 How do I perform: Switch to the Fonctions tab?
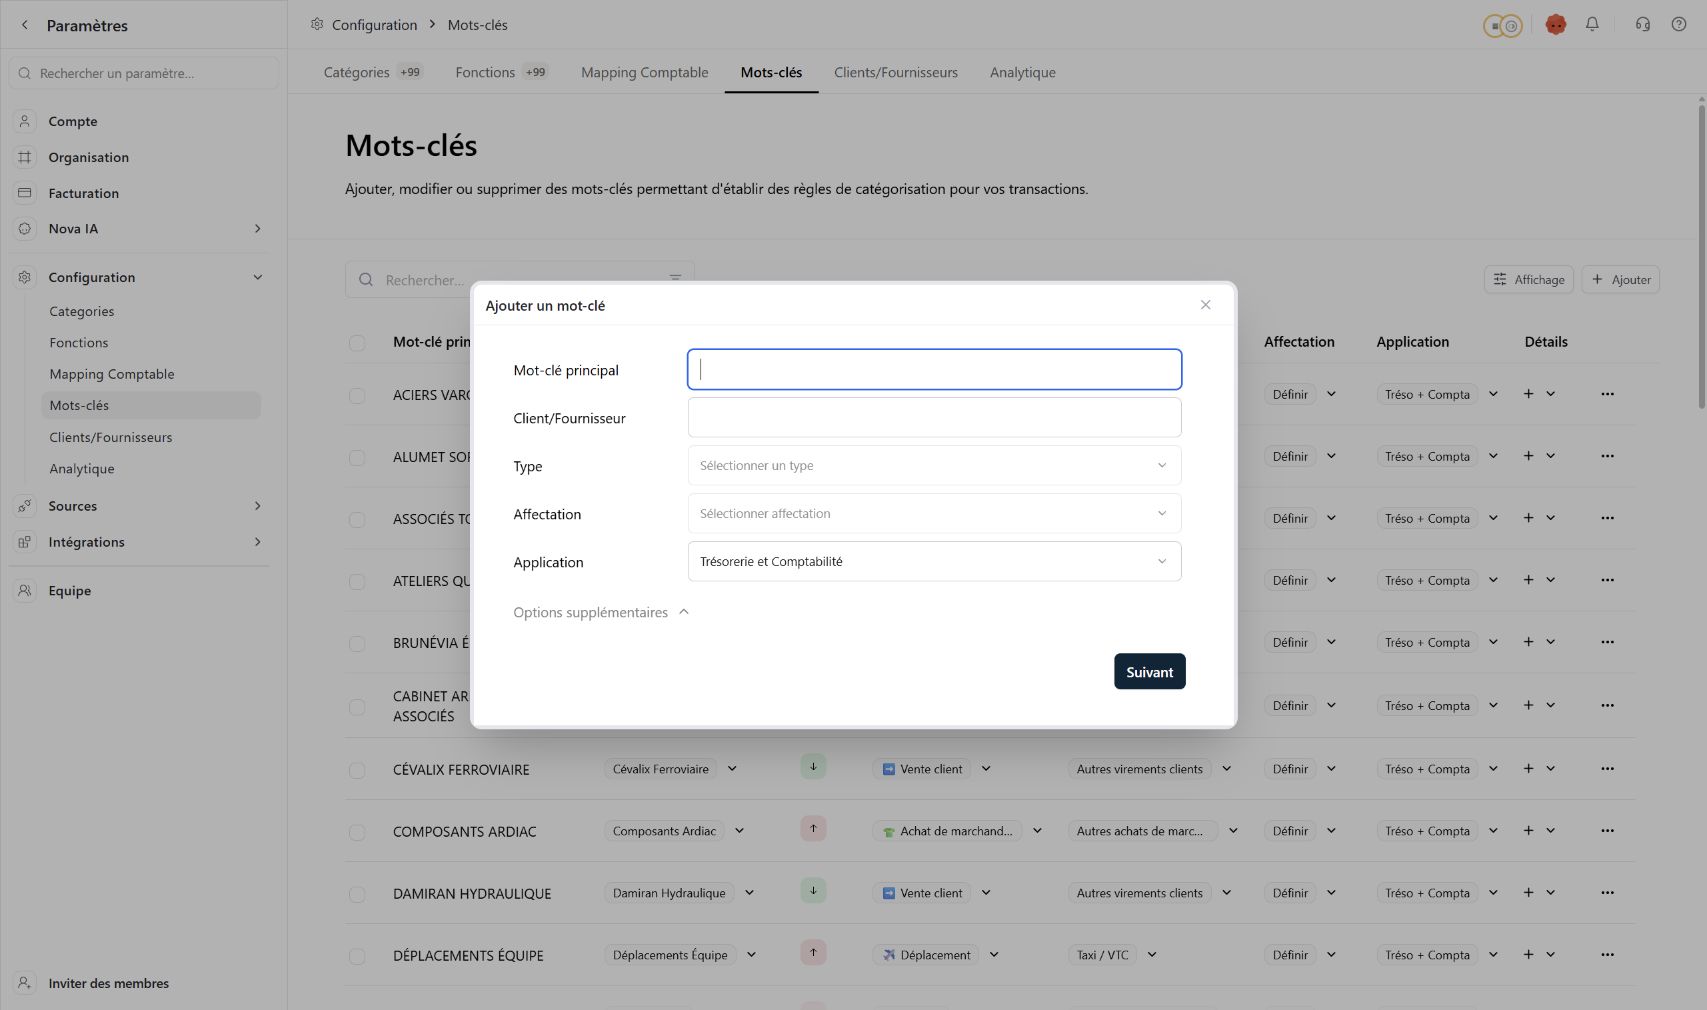point(501,72)
